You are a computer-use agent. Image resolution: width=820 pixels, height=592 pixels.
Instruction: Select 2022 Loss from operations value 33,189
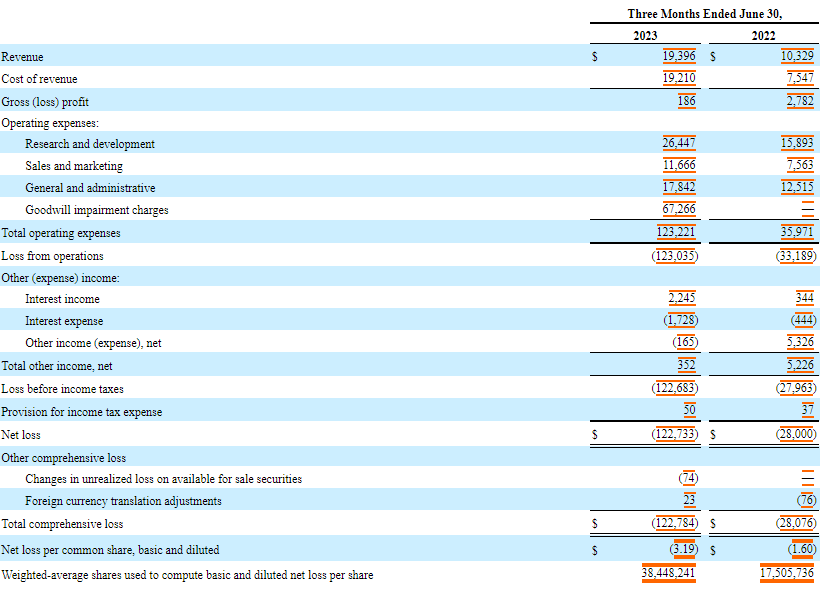pos(796,255)
